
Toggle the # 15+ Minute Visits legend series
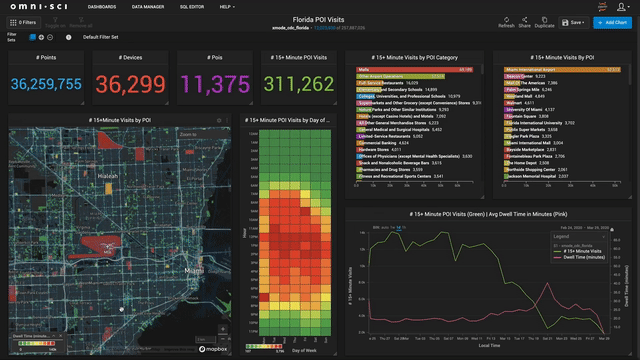click(578, 251)
